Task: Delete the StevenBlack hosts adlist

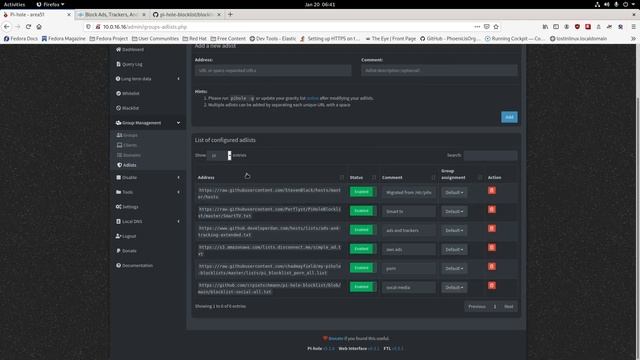Action: tap(492, 191)
